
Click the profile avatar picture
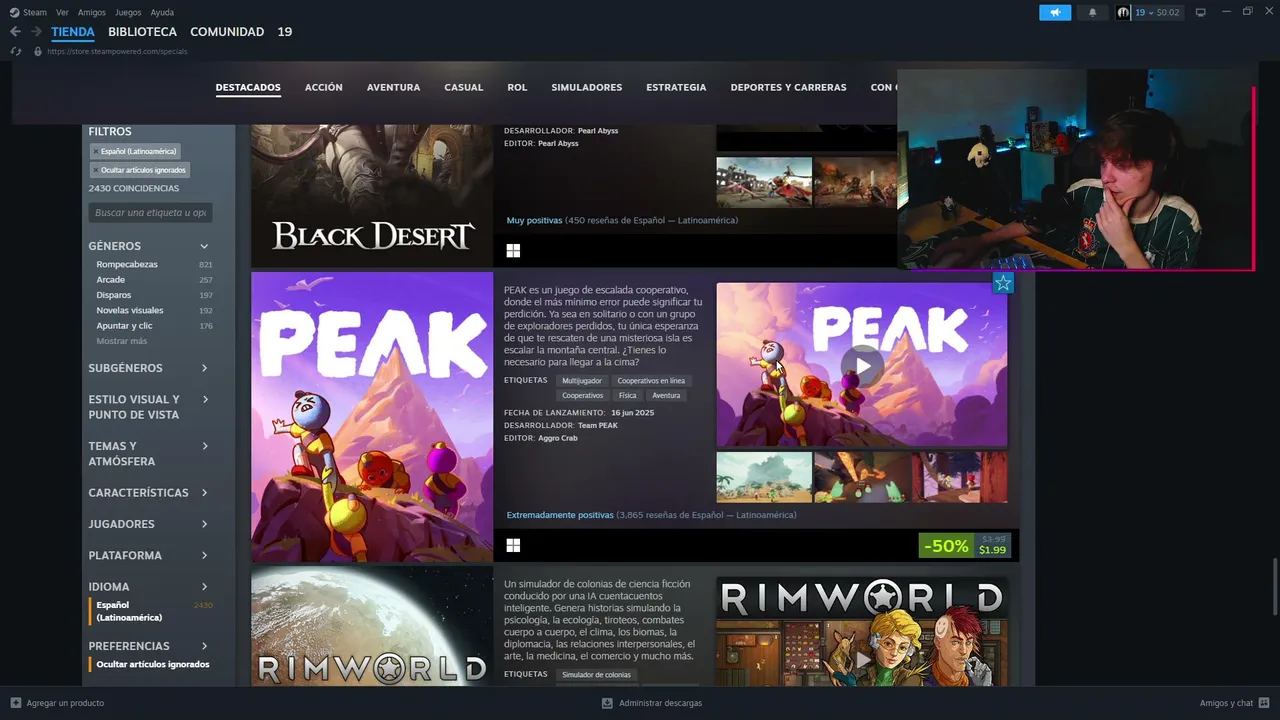click(x=1123, y=12)
